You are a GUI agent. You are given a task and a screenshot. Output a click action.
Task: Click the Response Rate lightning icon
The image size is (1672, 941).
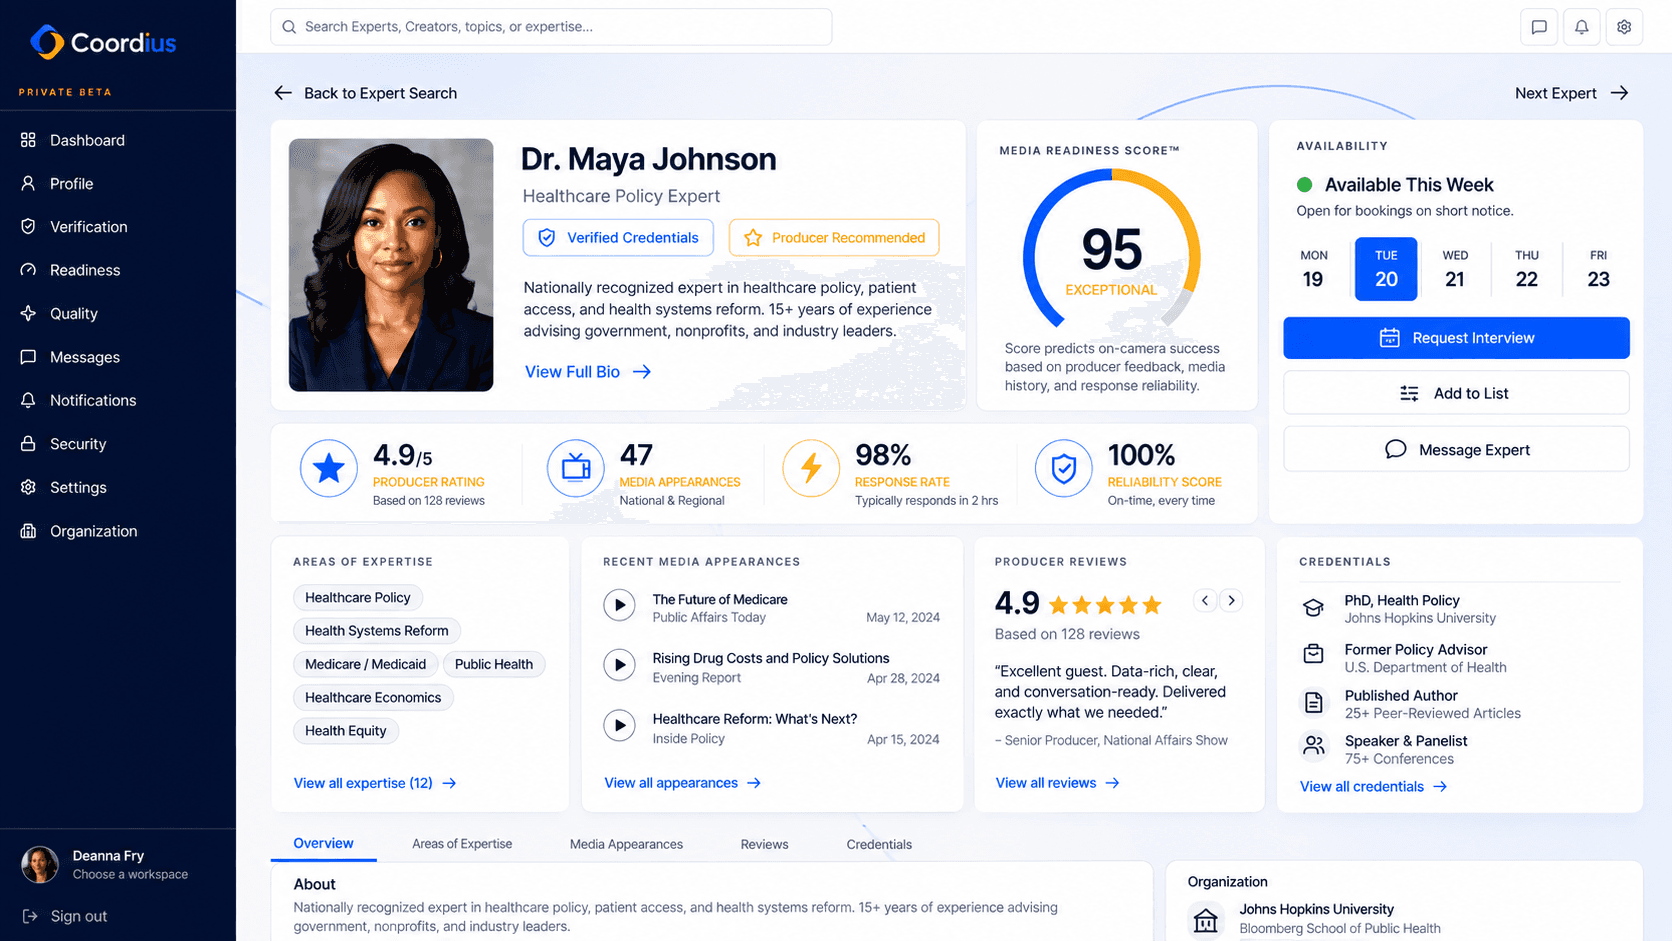811,468
